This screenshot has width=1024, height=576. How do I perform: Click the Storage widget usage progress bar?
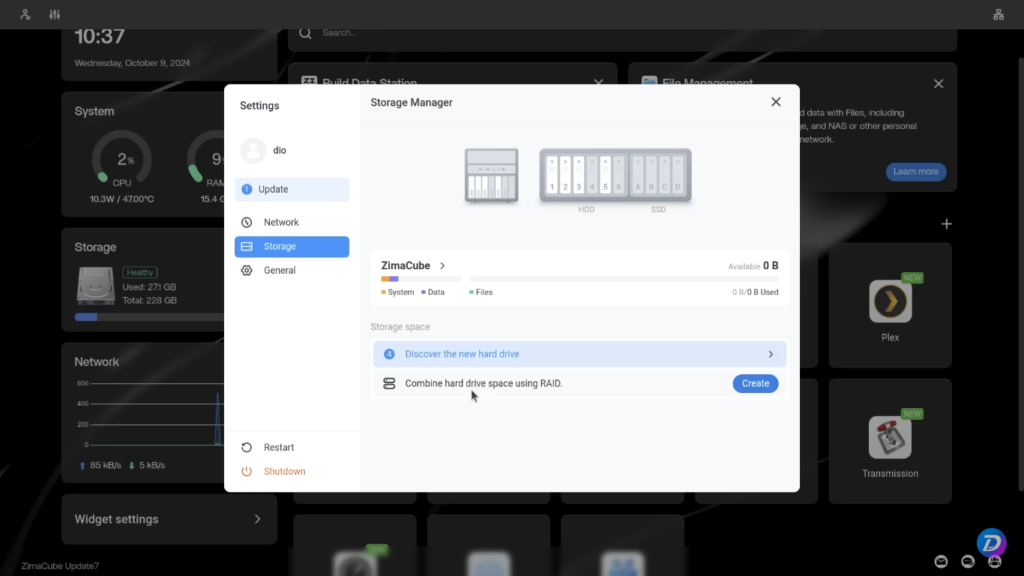coord(149,317)
